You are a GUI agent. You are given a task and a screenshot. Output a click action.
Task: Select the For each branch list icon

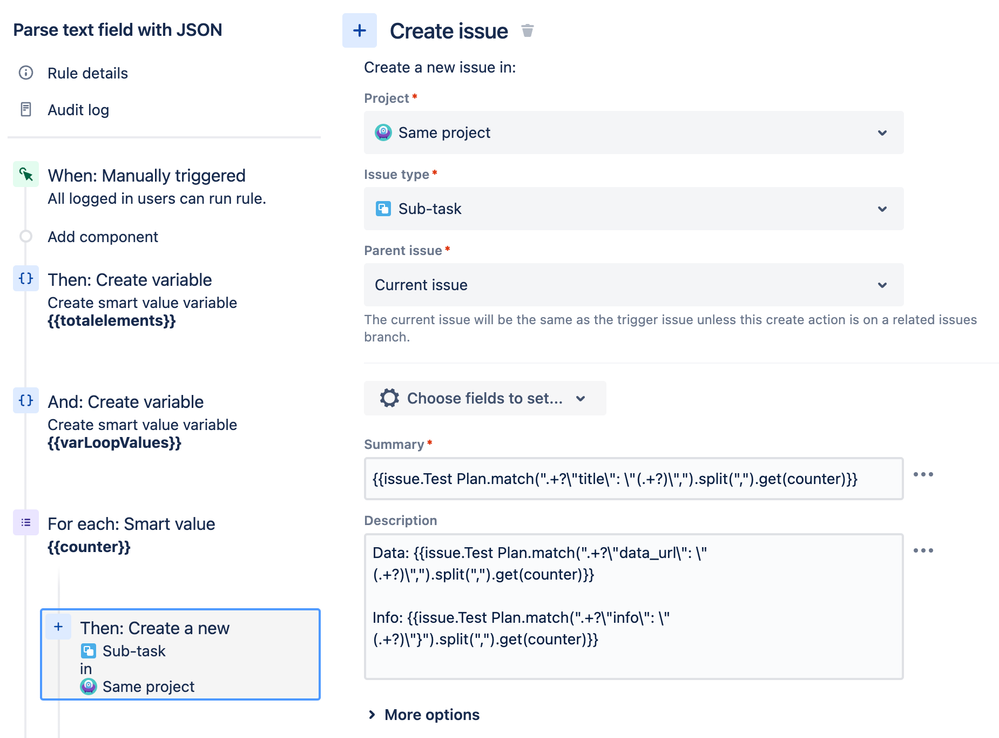(x=26, y=522)
